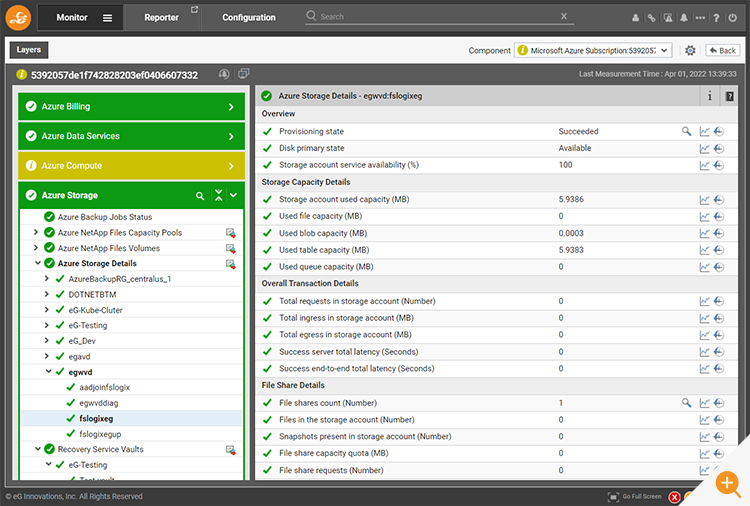Screen dimensions: 750x506
Task: Open the Reporter pop-out window icon
Action: pos(194,10)
